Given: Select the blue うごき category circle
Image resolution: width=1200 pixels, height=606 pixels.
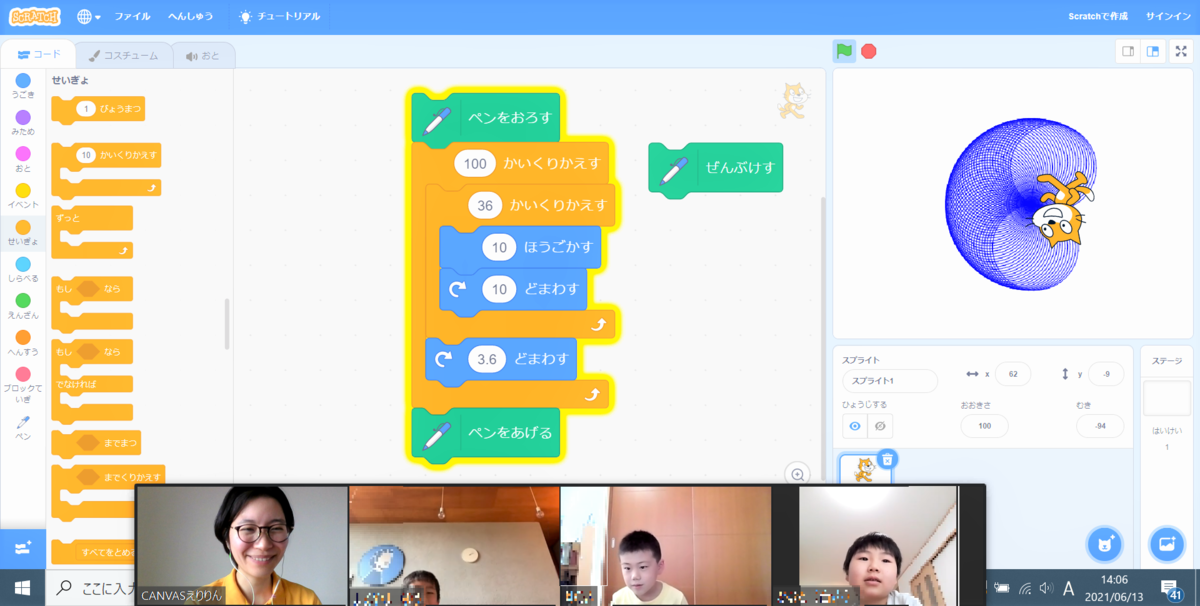Looking at the screenshot, I should click(x=23, y=80).
